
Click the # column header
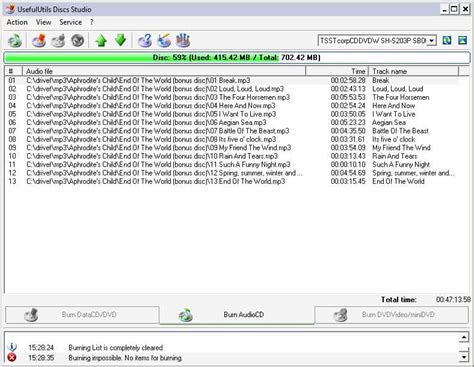pyautogui.click(x=13, y=71)
